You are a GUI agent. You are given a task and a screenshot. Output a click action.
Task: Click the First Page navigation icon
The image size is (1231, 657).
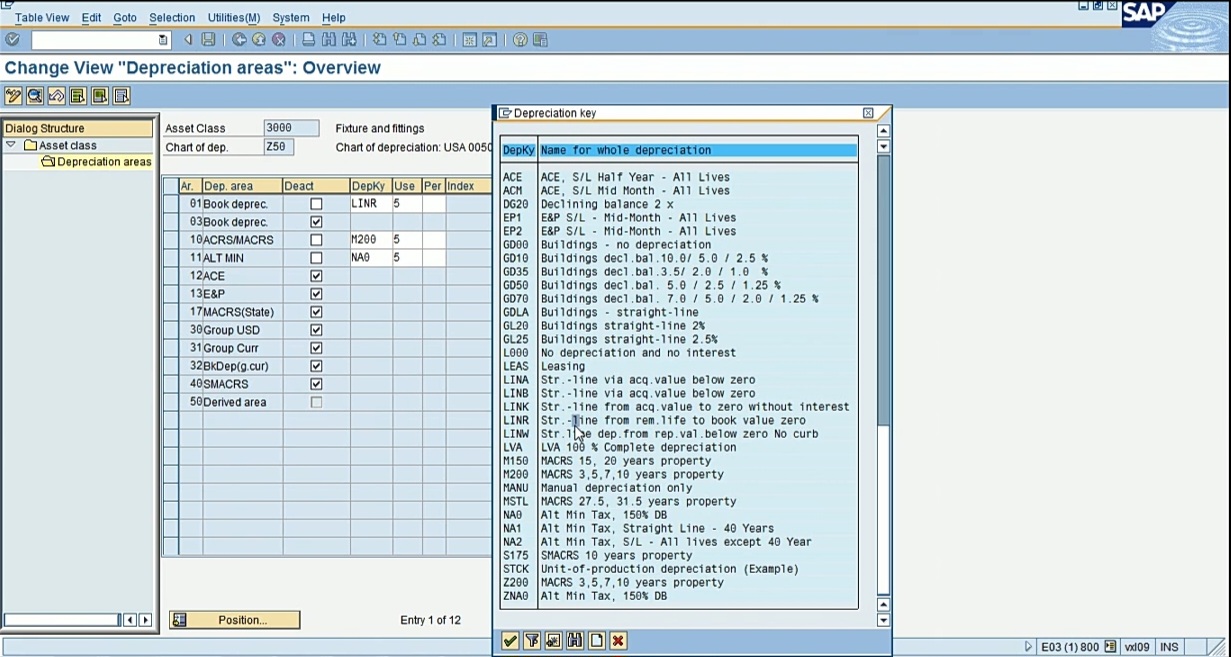(x=379, y=40)
